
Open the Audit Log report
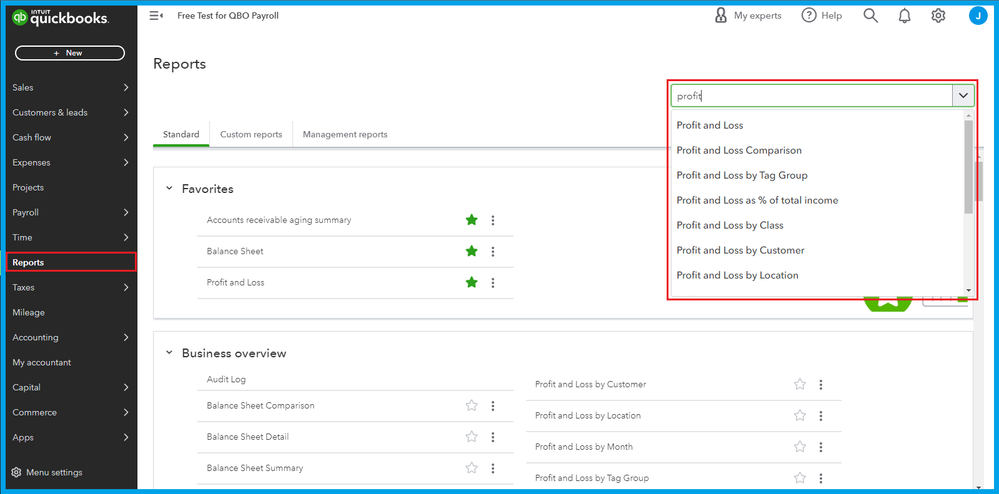point(226,380)
